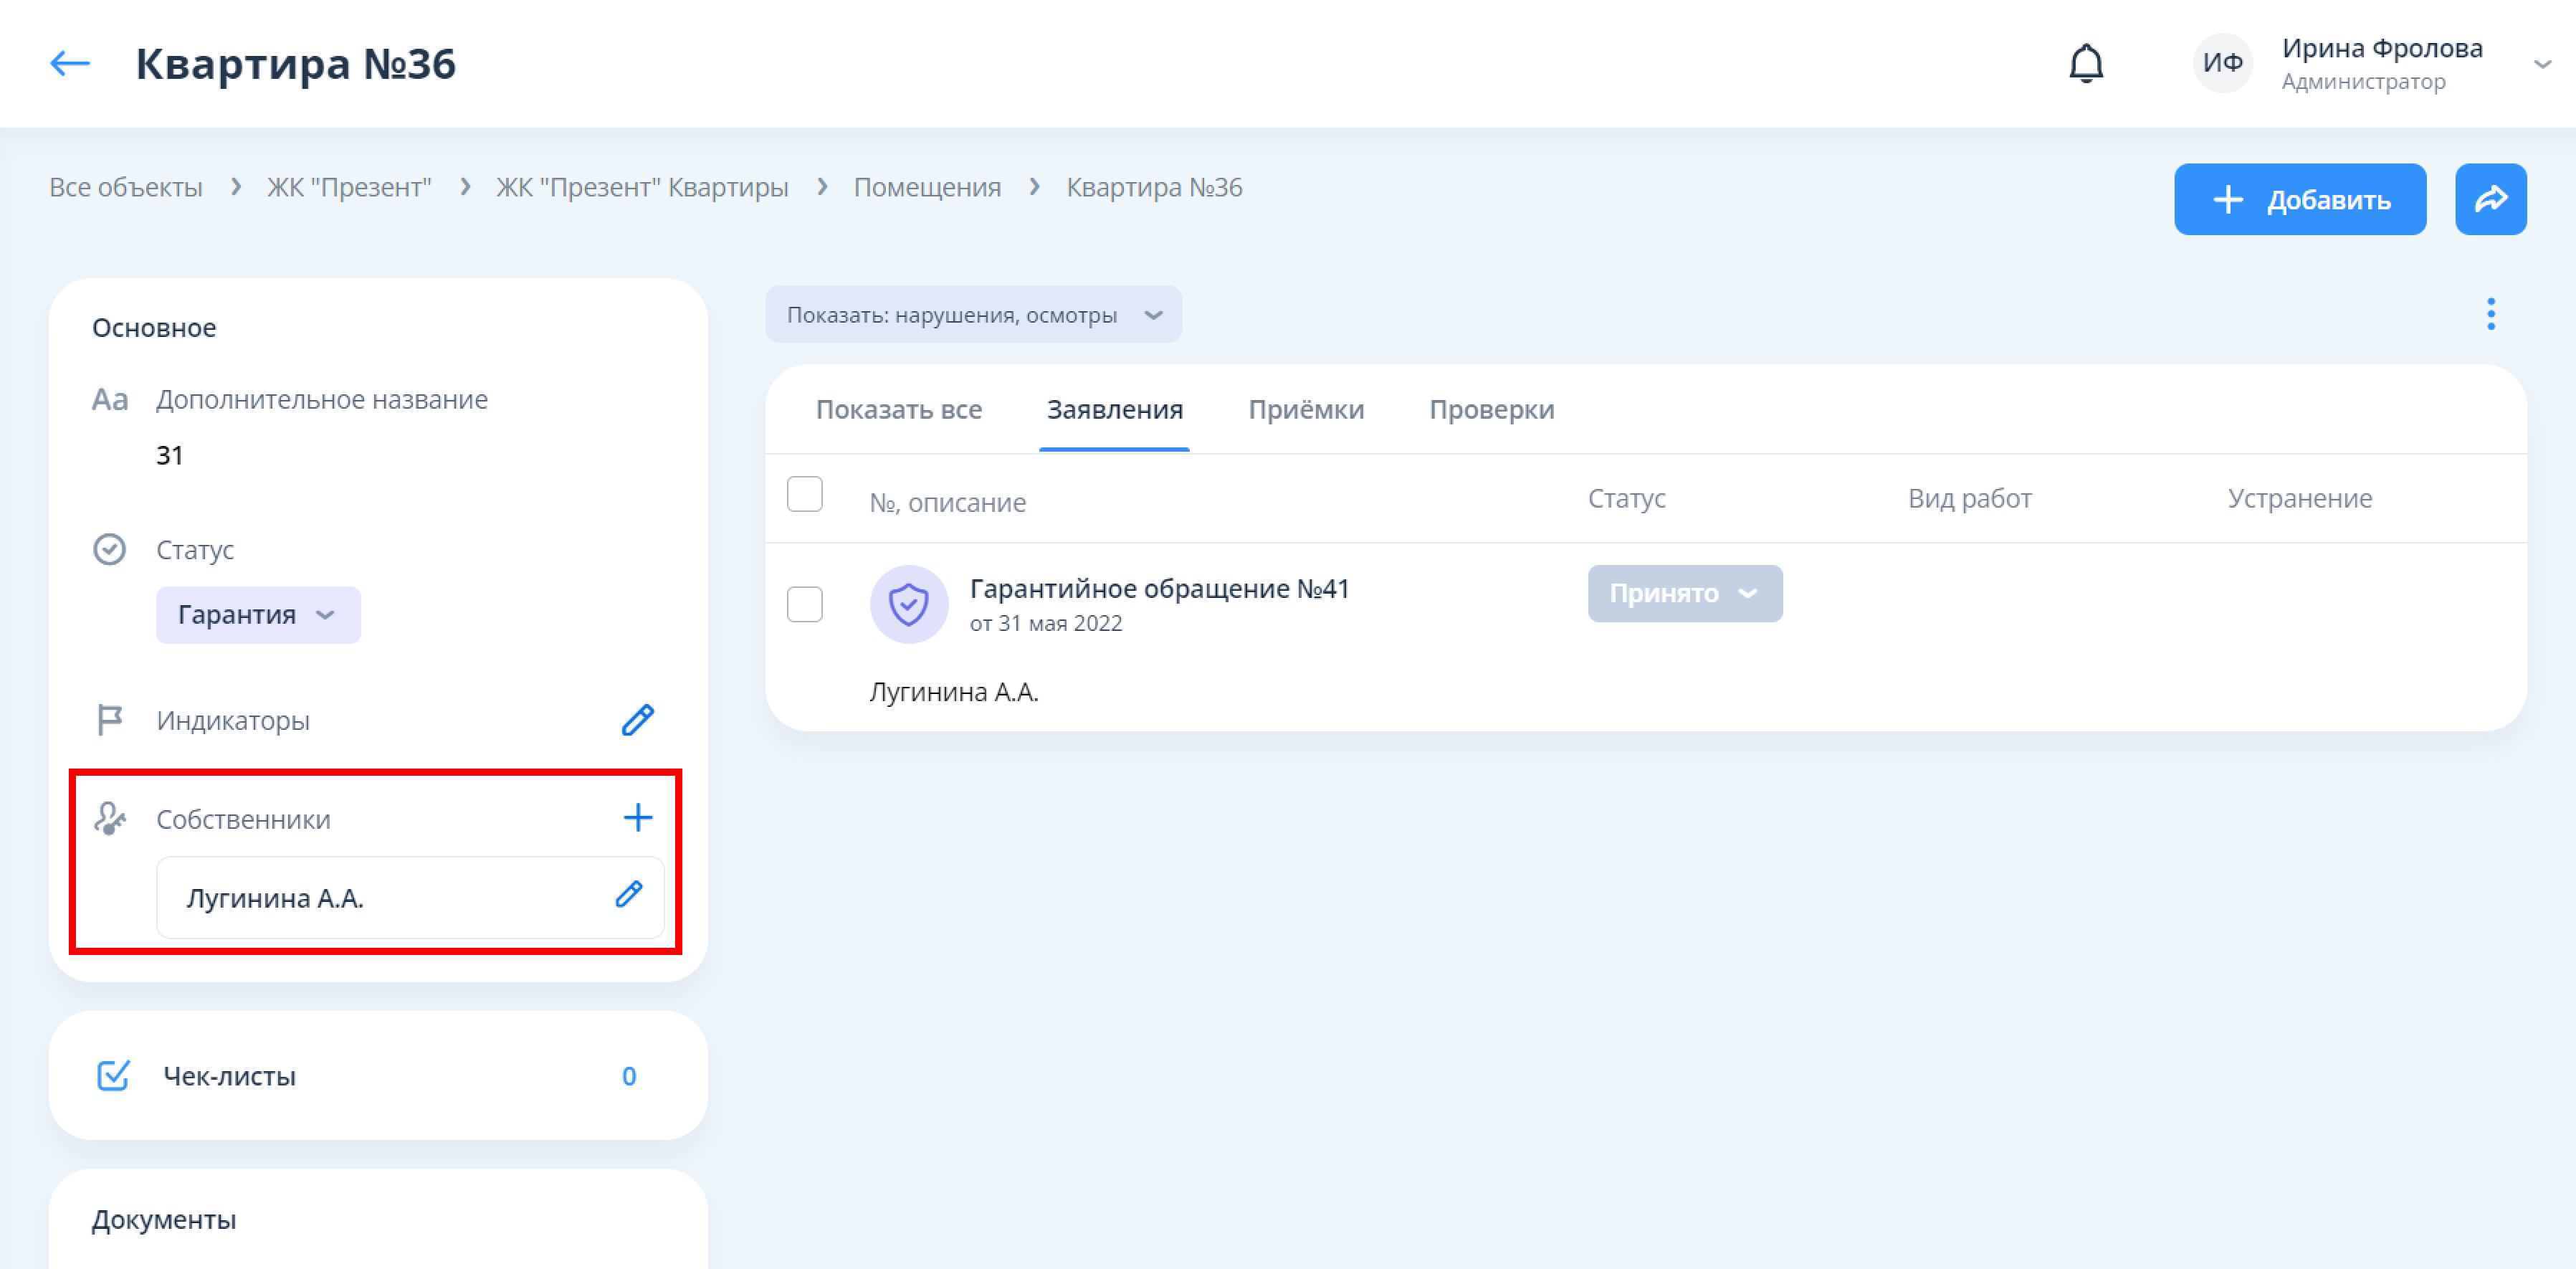Click the share arrow button
This screenshot has height=1269, width=2576.
pos(2489,200)
